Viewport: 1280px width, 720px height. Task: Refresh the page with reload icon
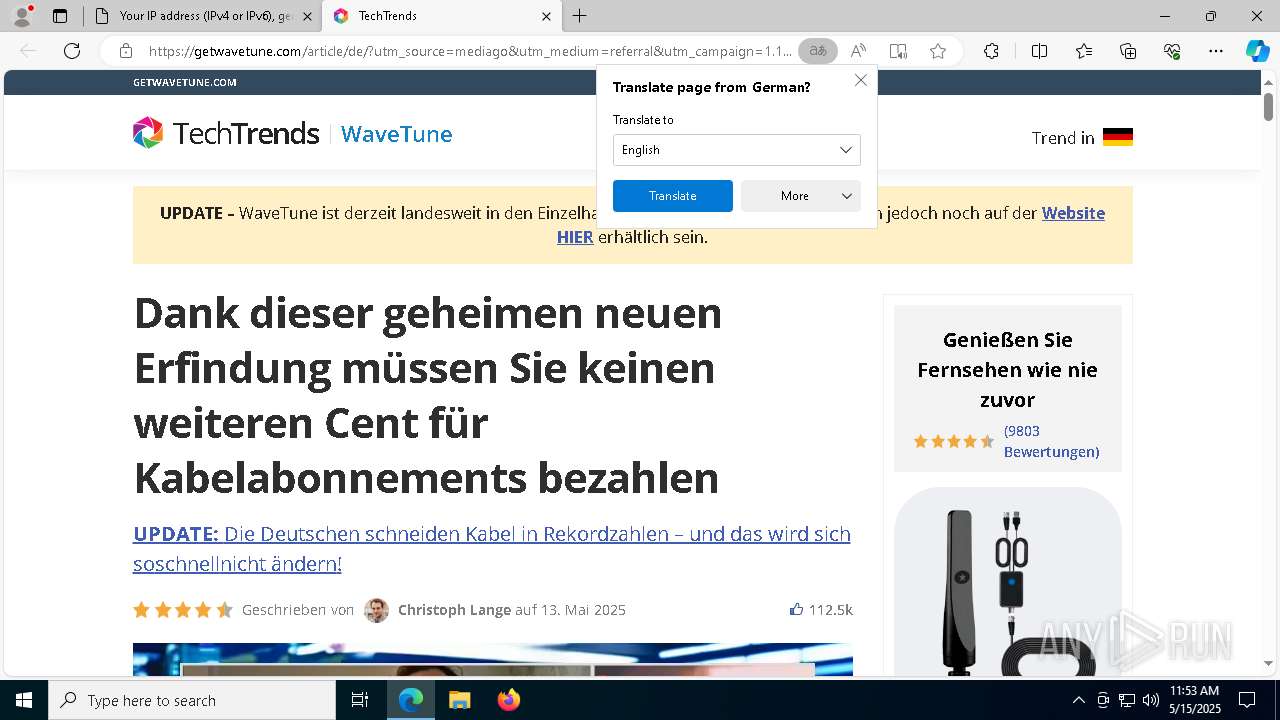[72, 51]
